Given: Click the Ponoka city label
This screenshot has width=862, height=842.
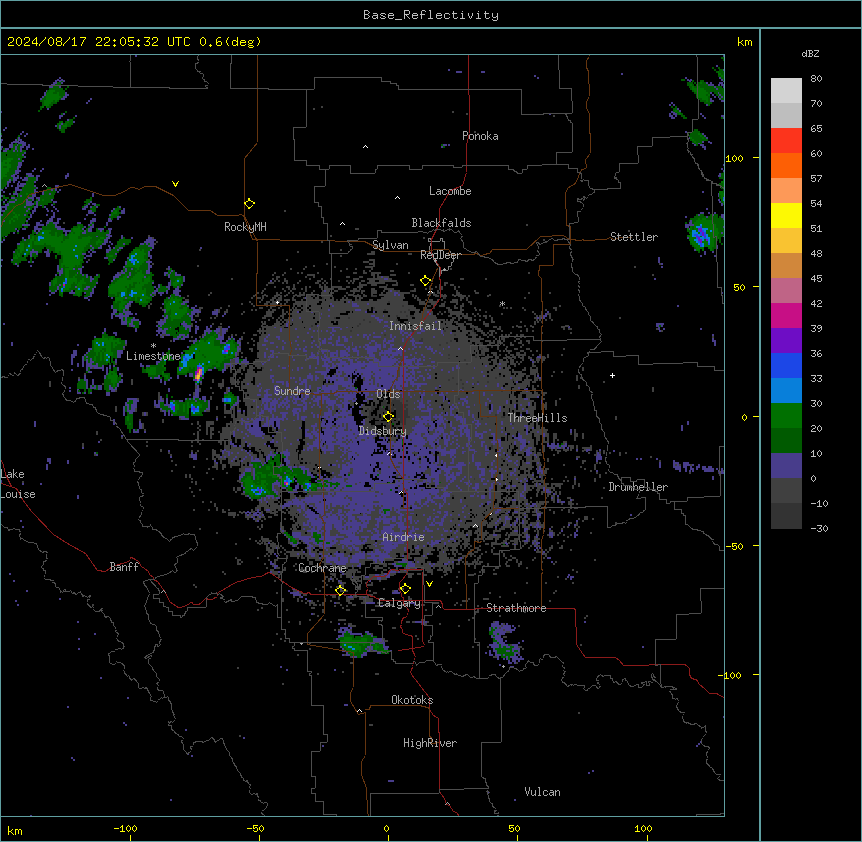Looking at the screenshot, I should tap(480, 136).
